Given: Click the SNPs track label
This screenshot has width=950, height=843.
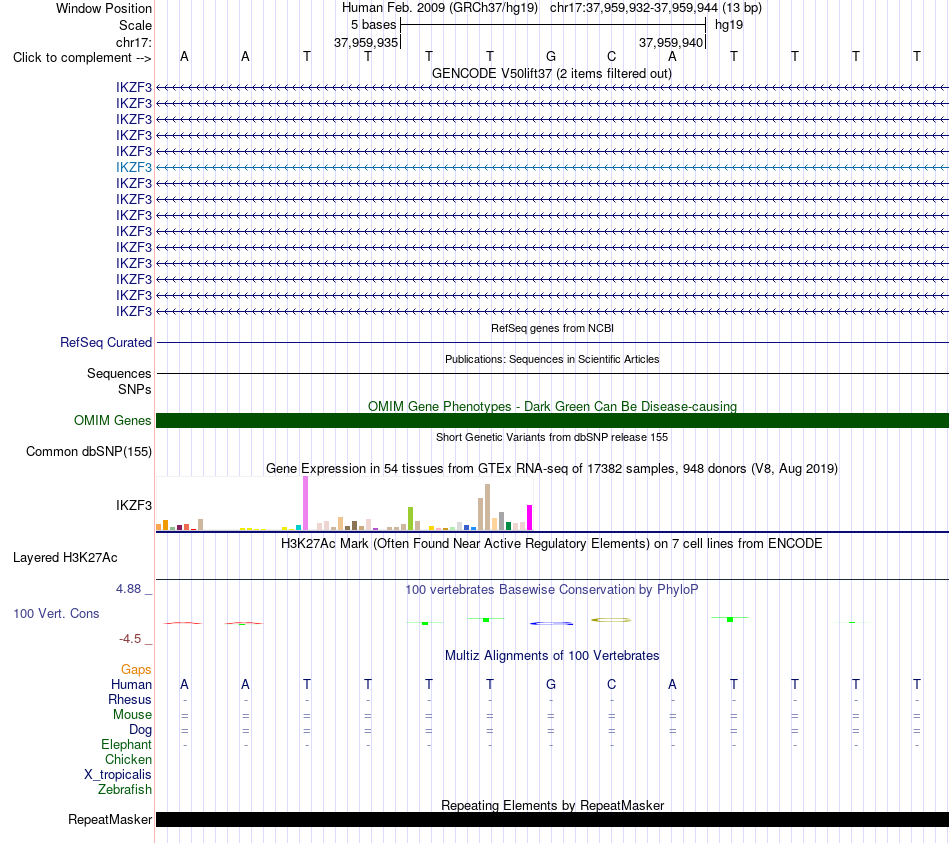Looking at the screenshot, I should pos(135,390).
